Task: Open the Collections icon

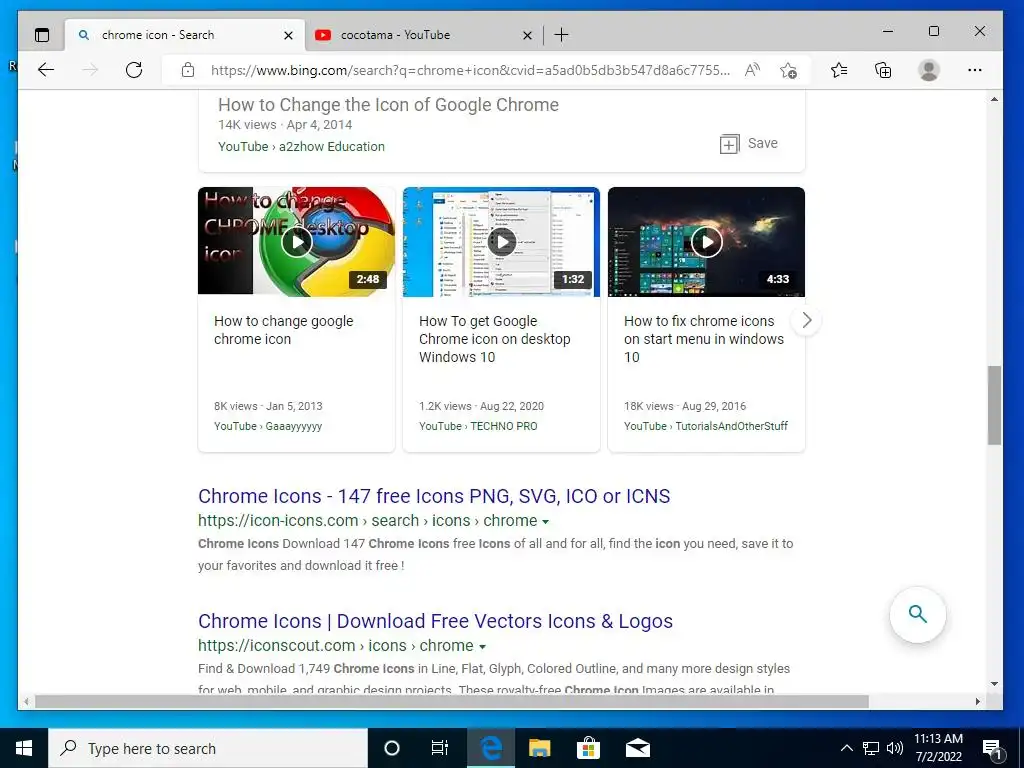Action: 883,70
